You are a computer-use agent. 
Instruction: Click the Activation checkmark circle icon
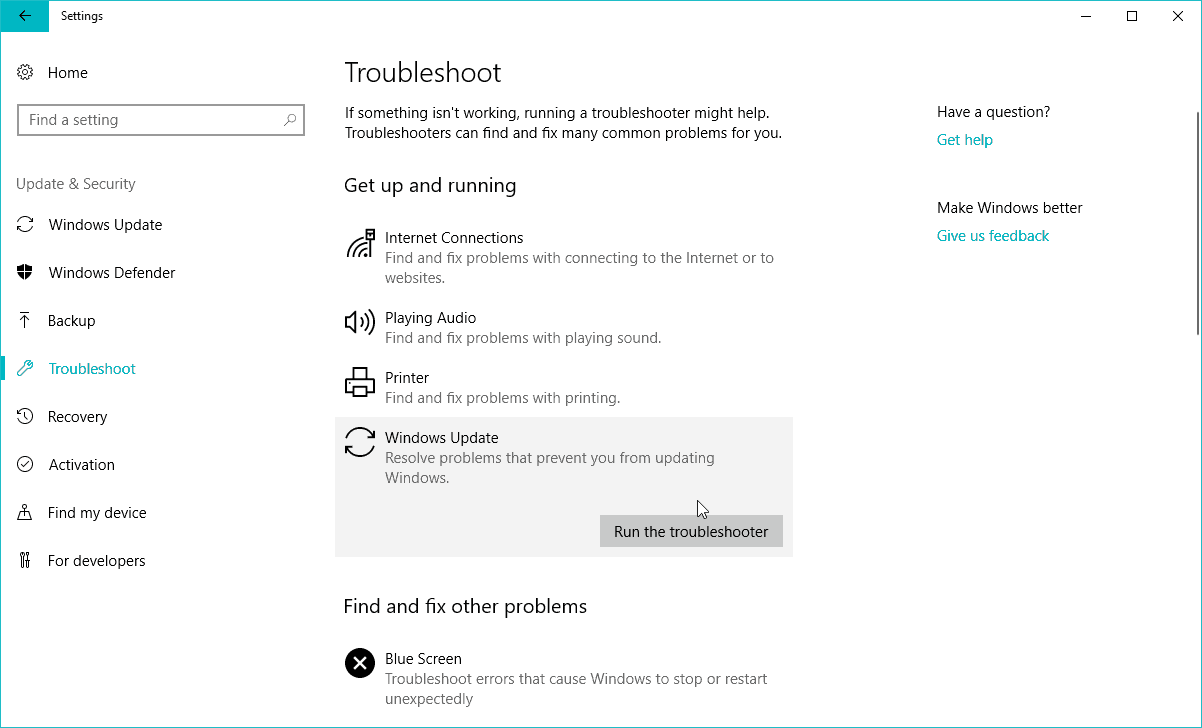[x=26, y=465]
